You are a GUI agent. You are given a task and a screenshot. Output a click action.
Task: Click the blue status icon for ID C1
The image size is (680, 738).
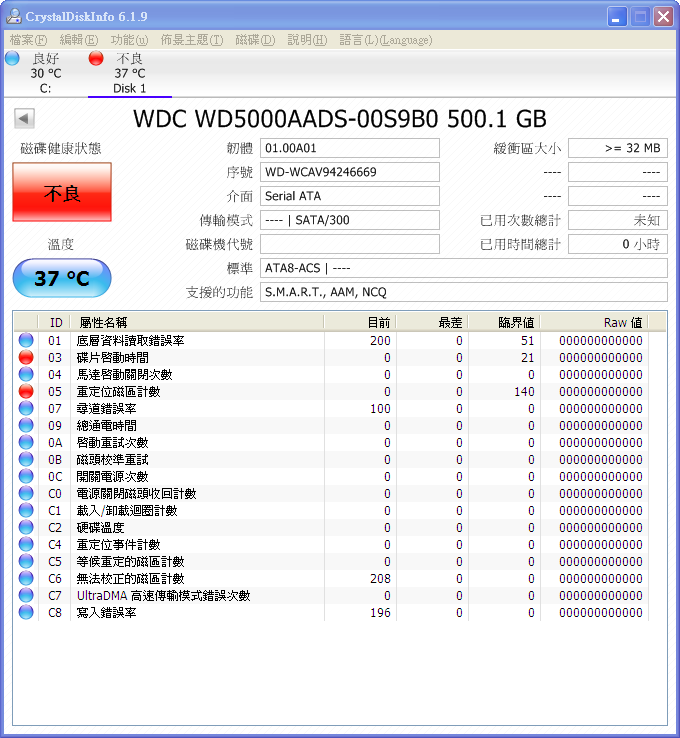tap(26, 510)
